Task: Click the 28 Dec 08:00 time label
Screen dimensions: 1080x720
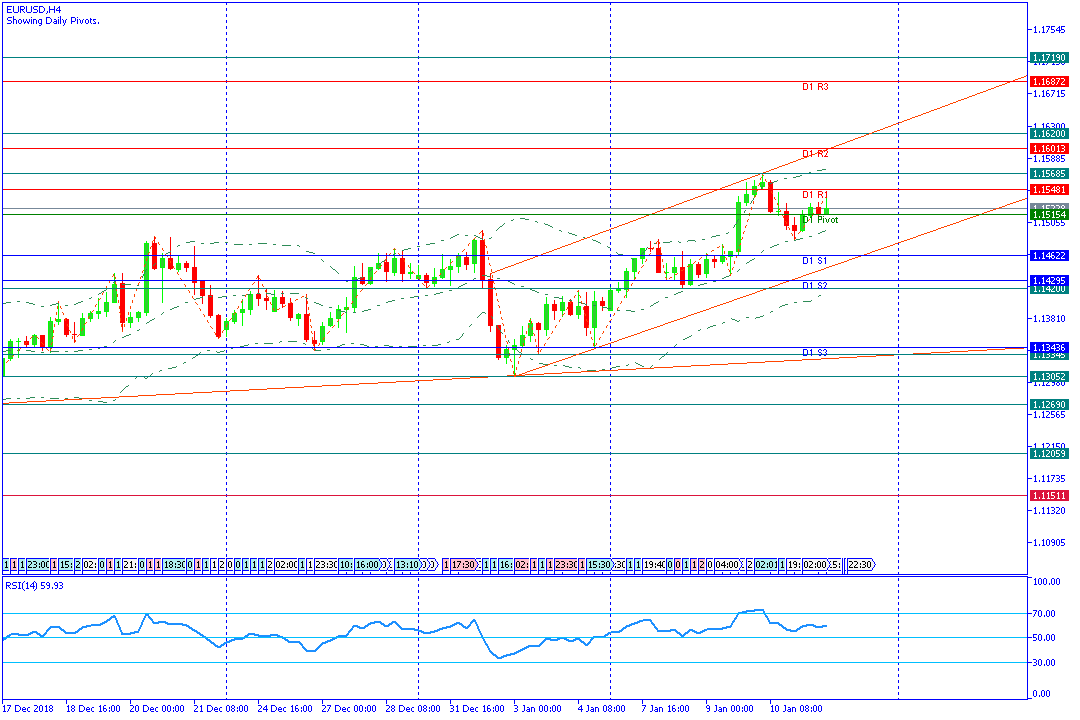Action: click(x=413, y=709)
